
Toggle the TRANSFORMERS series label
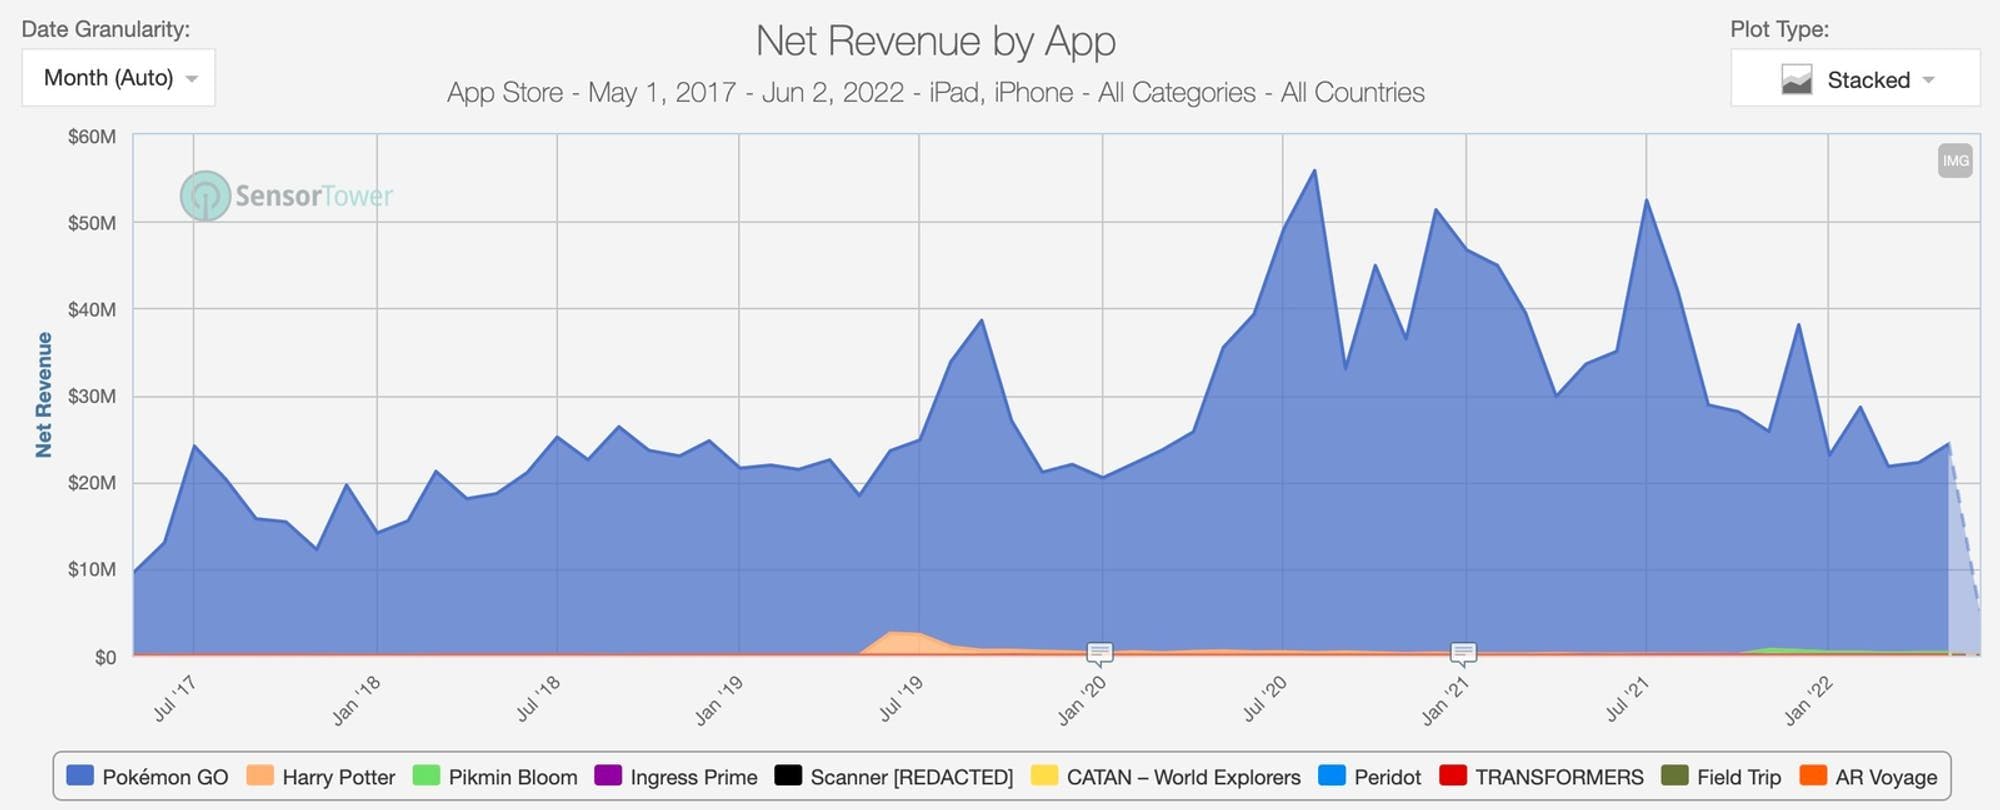(x=1560, y=777)
